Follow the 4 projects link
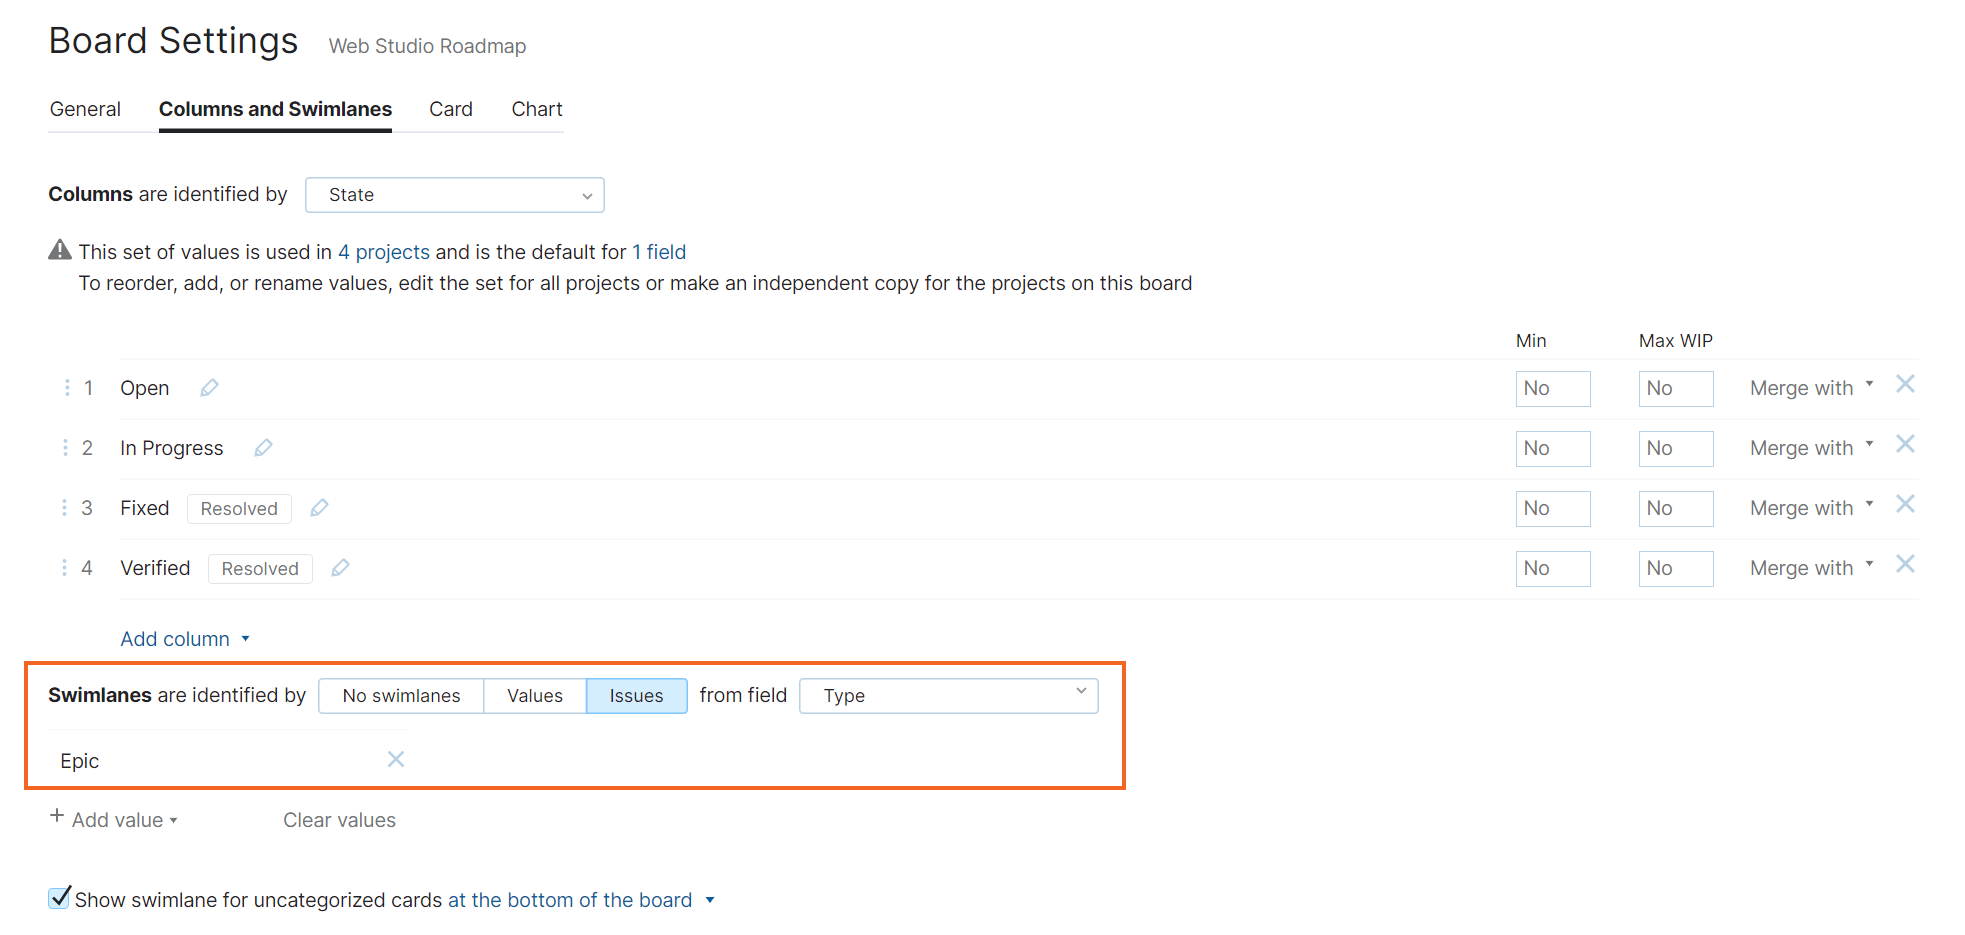 point(384,252)
